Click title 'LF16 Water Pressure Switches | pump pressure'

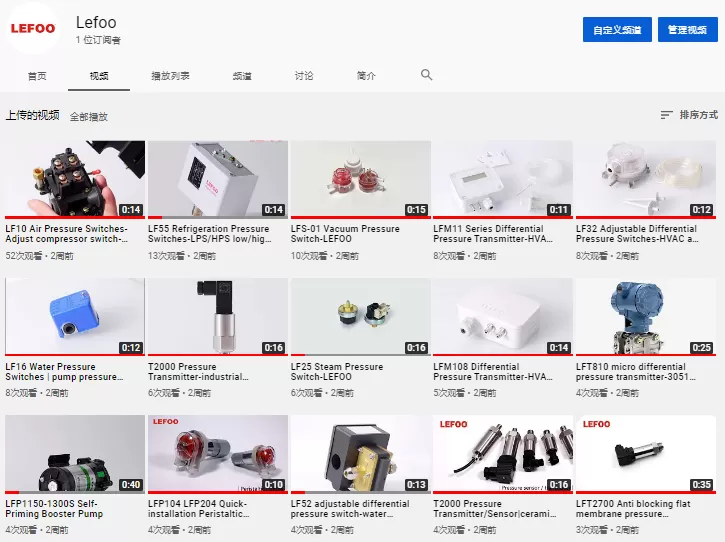(x=64, y=371)
